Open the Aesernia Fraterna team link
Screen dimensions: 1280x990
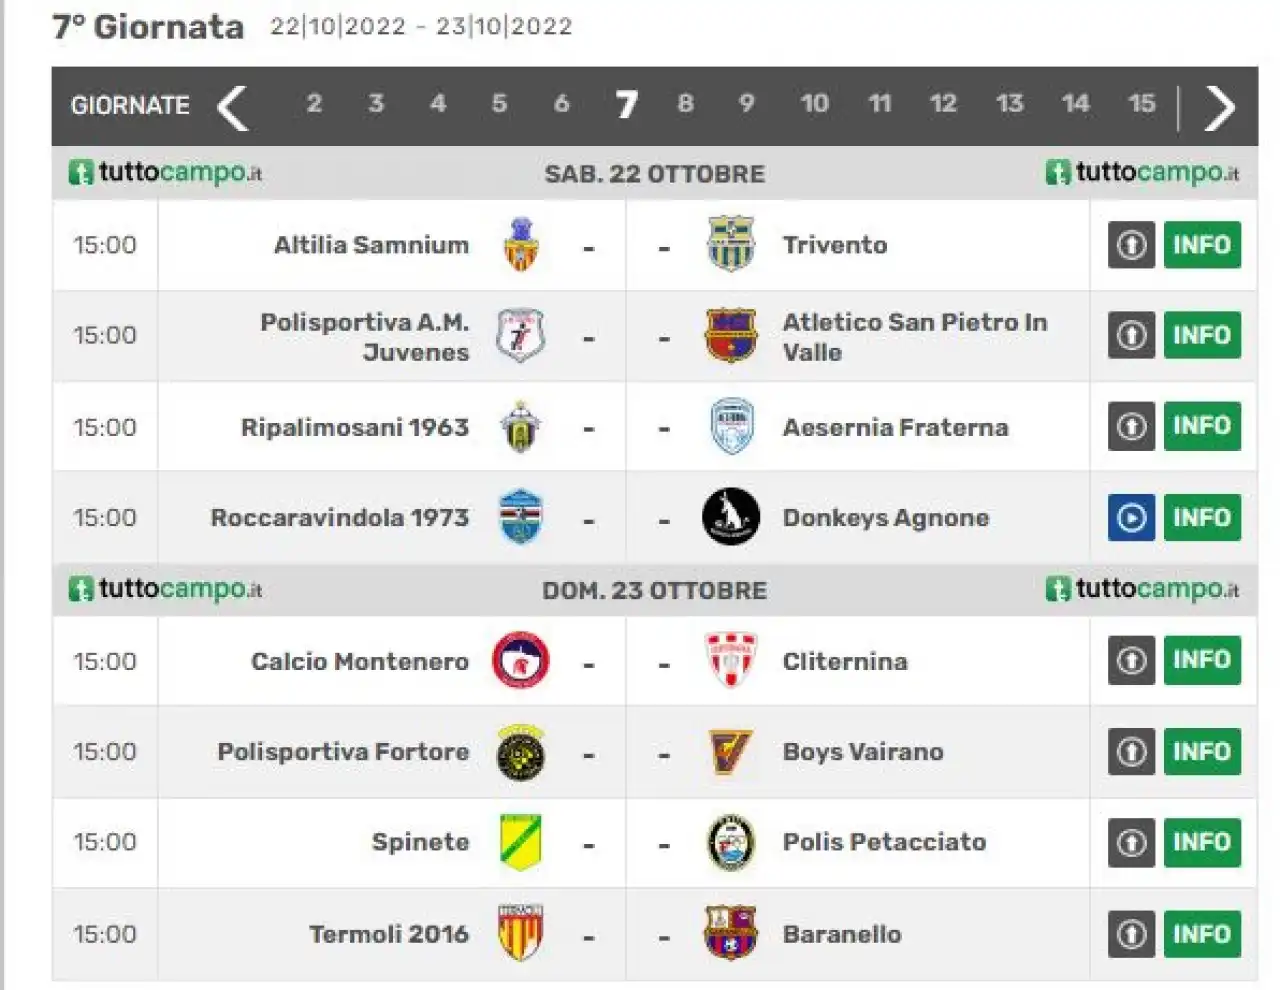[x=895, y=428]
